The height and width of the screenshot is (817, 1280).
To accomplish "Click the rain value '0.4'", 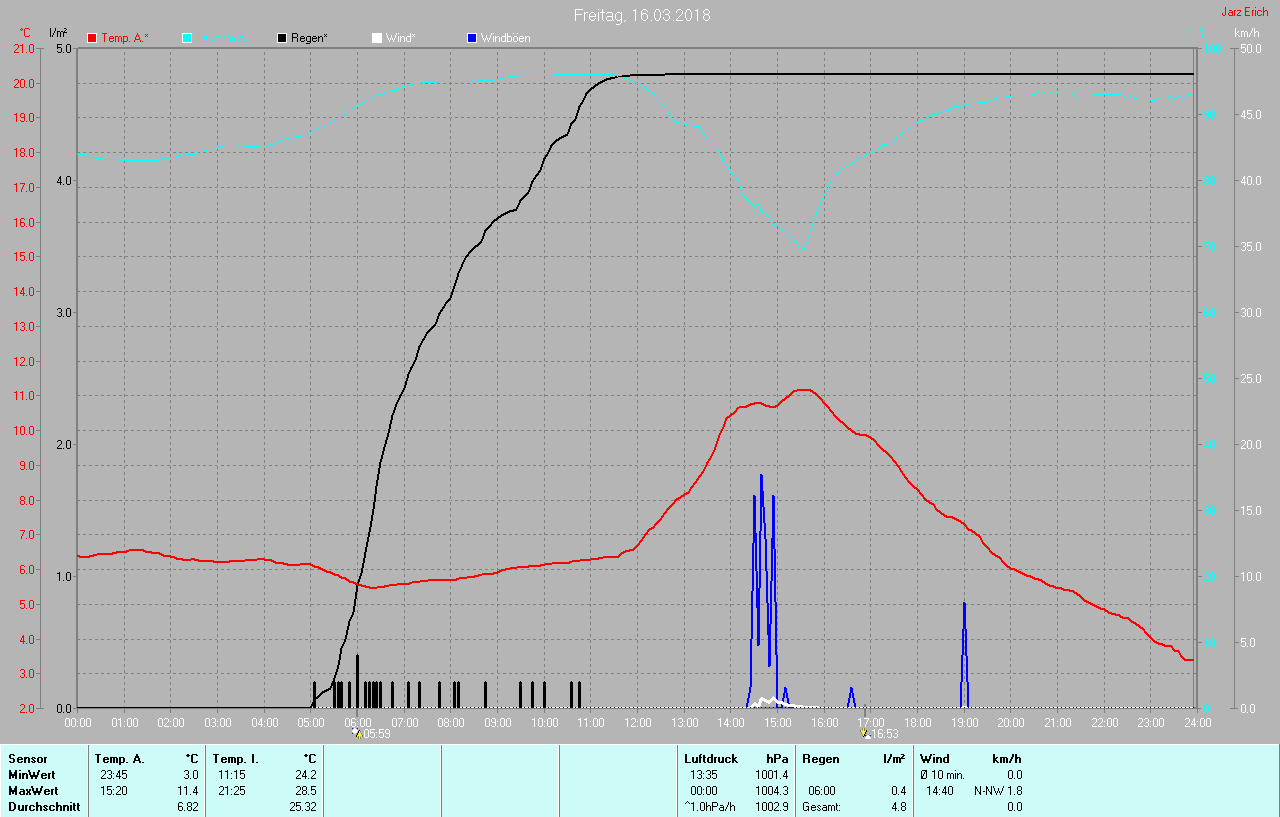I will click(898, 791).
